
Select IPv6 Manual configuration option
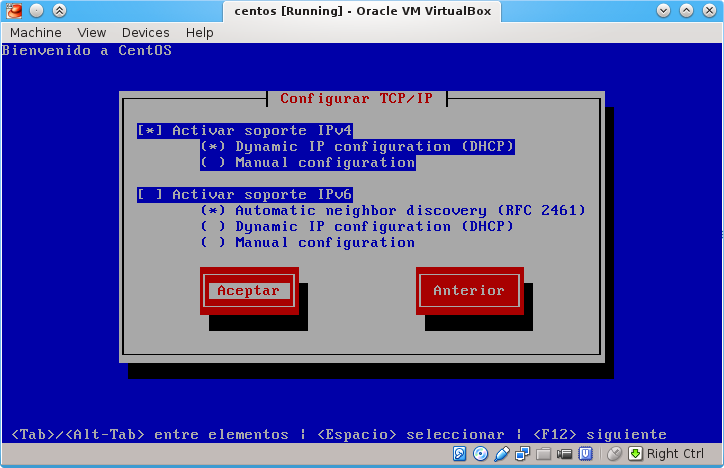(x=308, y=243)
